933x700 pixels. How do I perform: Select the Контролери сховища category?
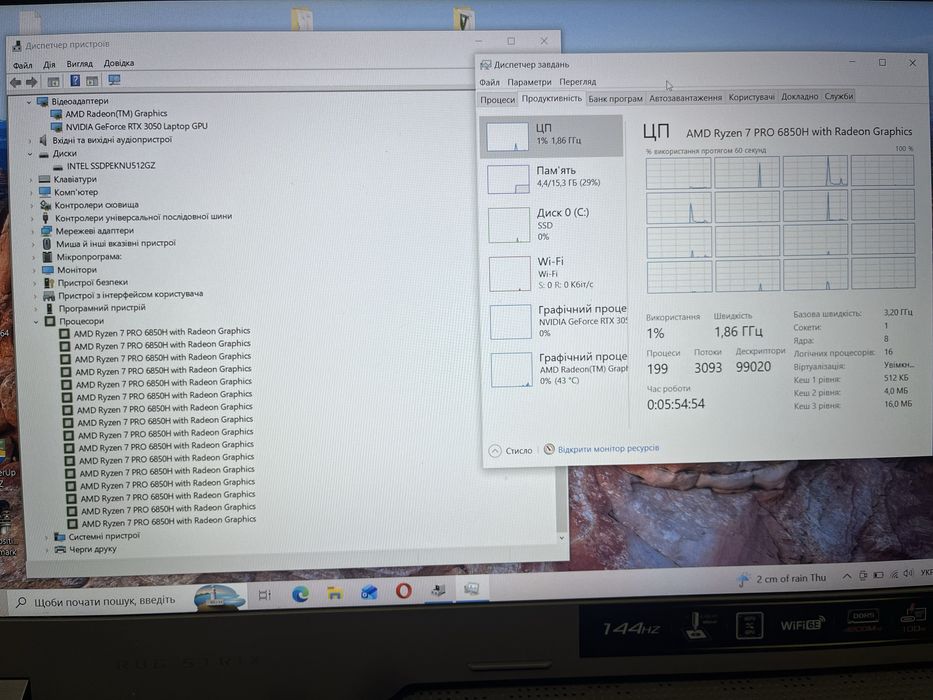click(96, 205)
